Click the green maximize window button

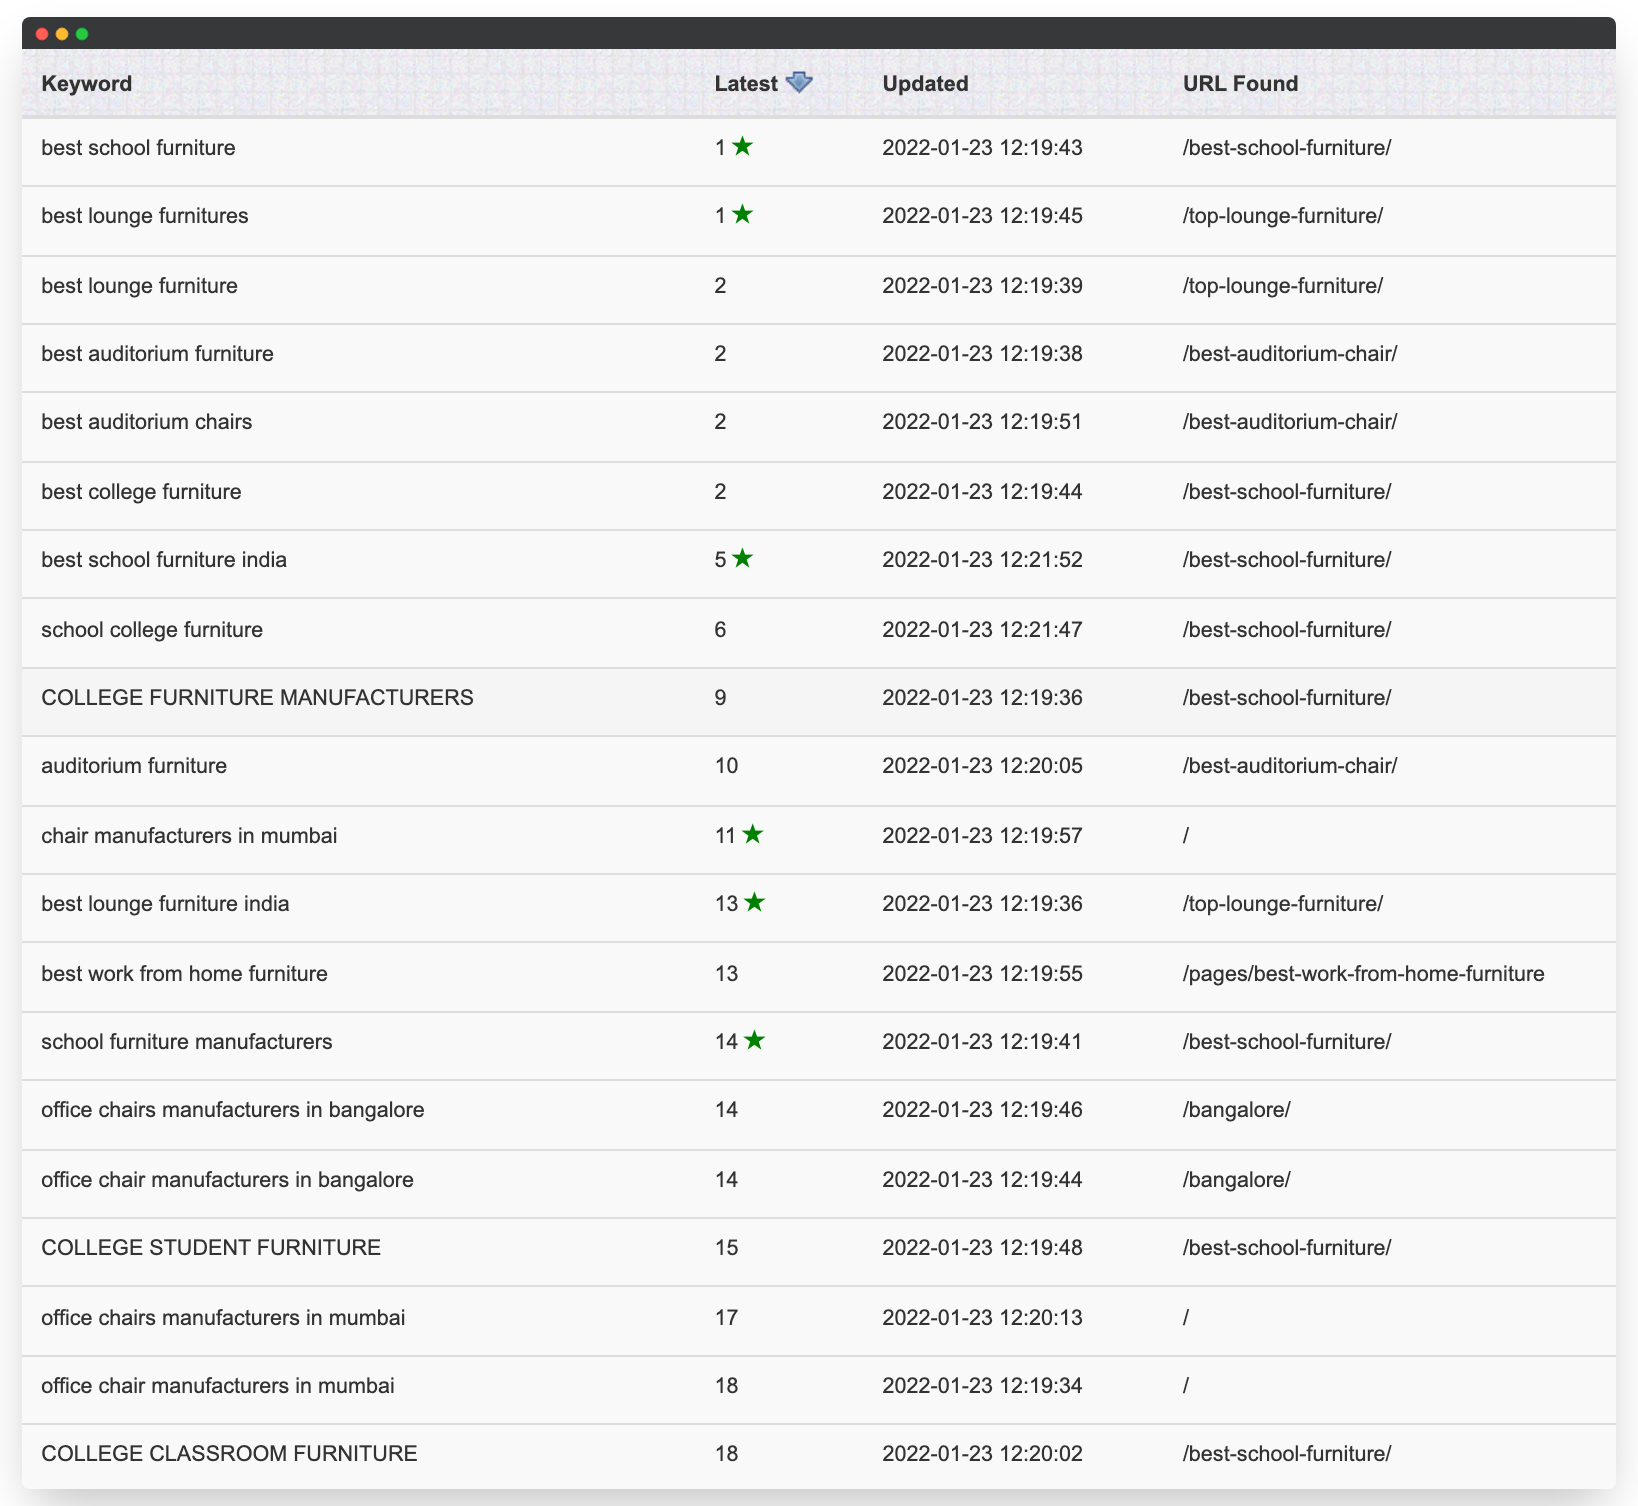(x=82, y=34)
